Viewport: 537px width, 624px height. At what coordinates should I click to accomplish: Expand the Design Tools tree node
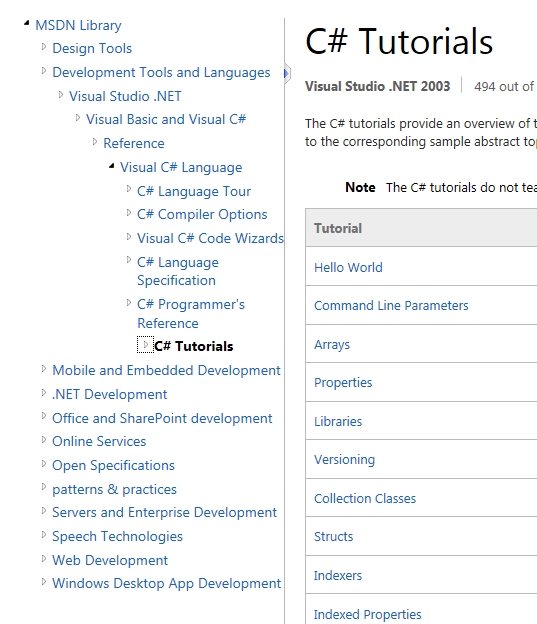click(44, 47)
